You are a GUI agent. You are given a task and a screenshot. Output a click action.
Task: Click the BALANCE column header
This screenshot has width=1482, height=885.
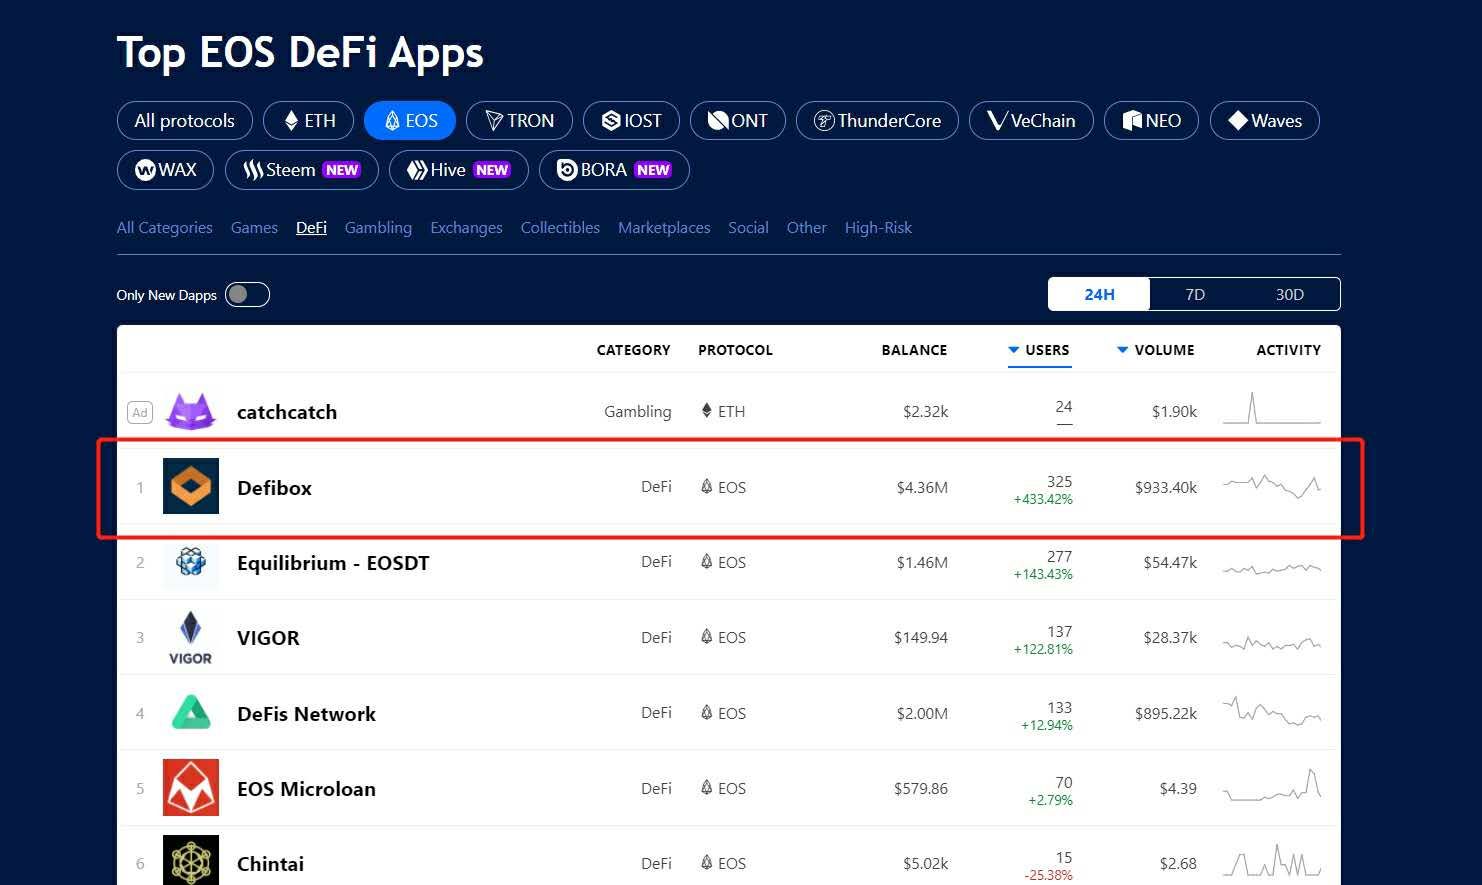pyautogui.click(x=914, y=350)
